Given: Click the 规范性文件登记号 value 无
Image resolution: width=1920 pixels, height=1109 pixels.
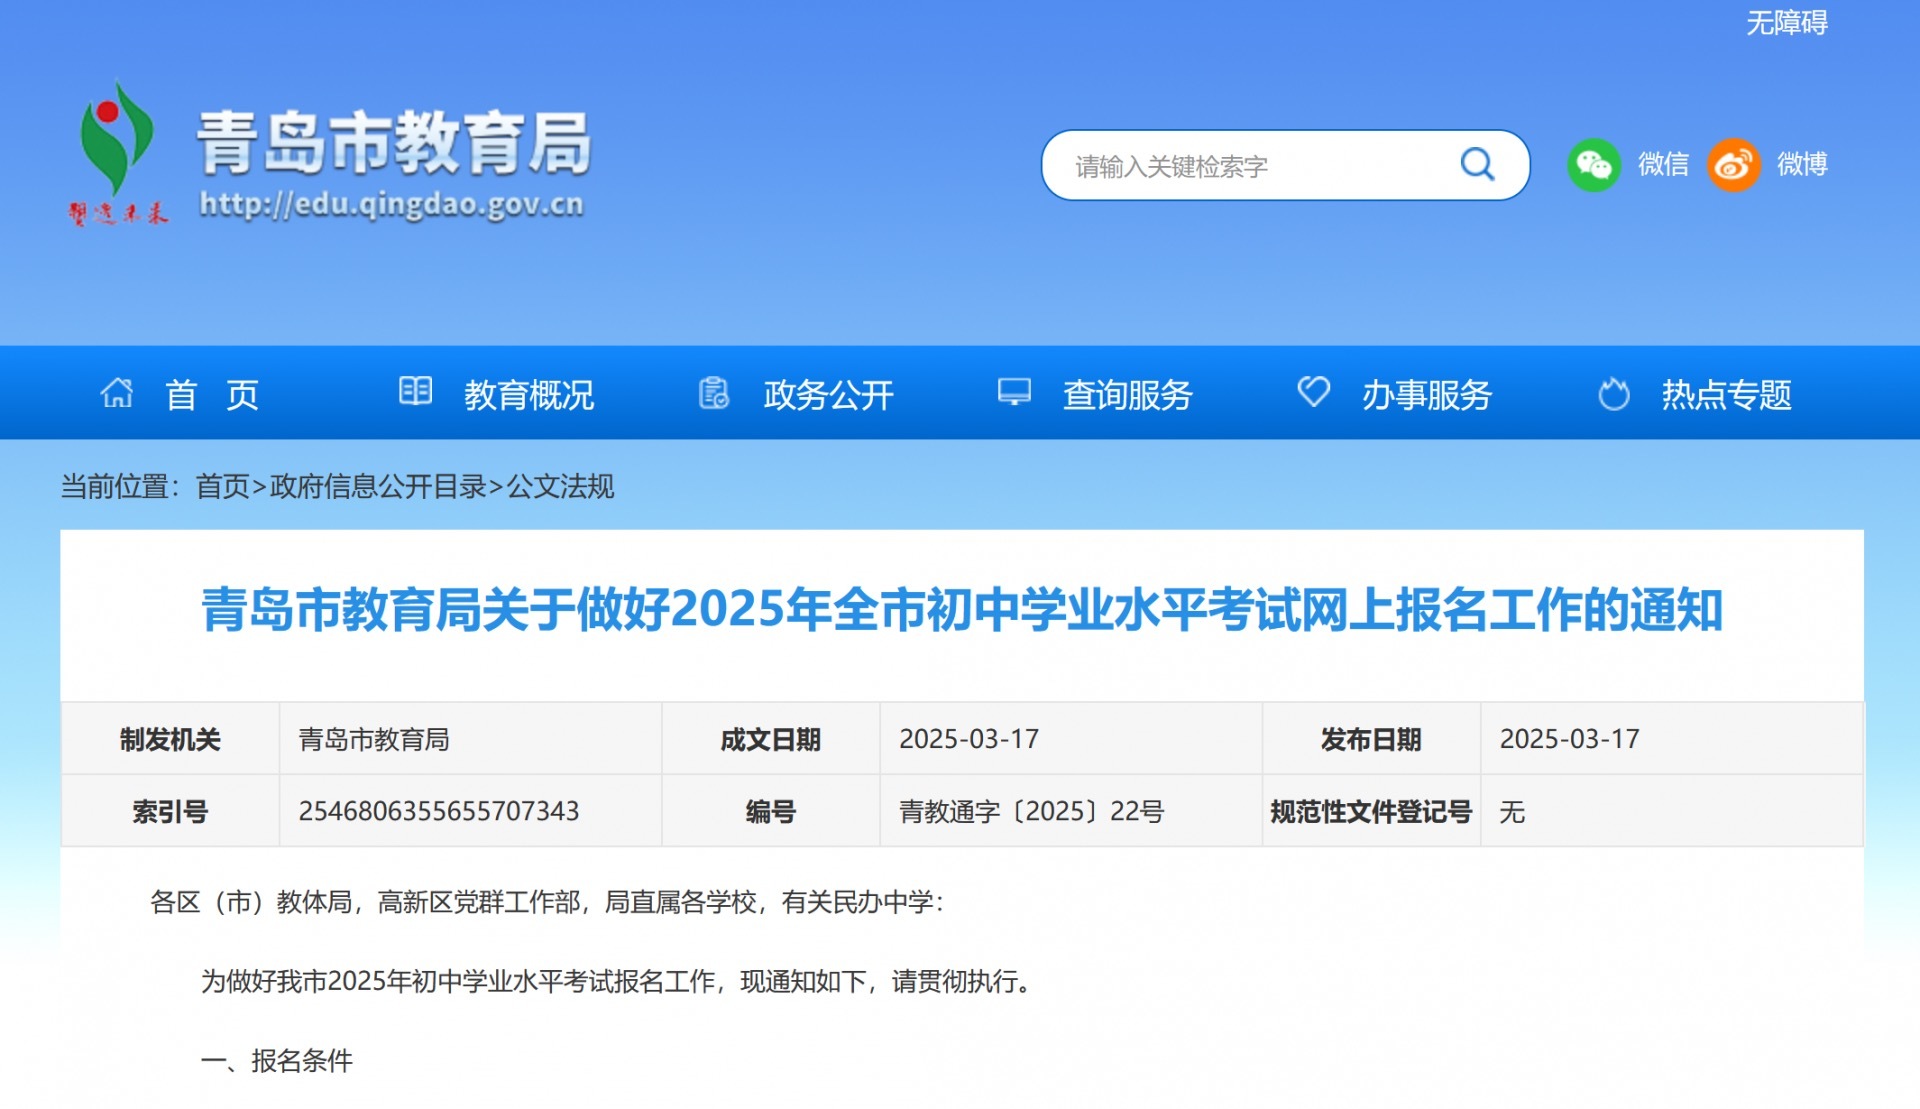Looking at the screenshot, I should click(x=1512, y=811).
